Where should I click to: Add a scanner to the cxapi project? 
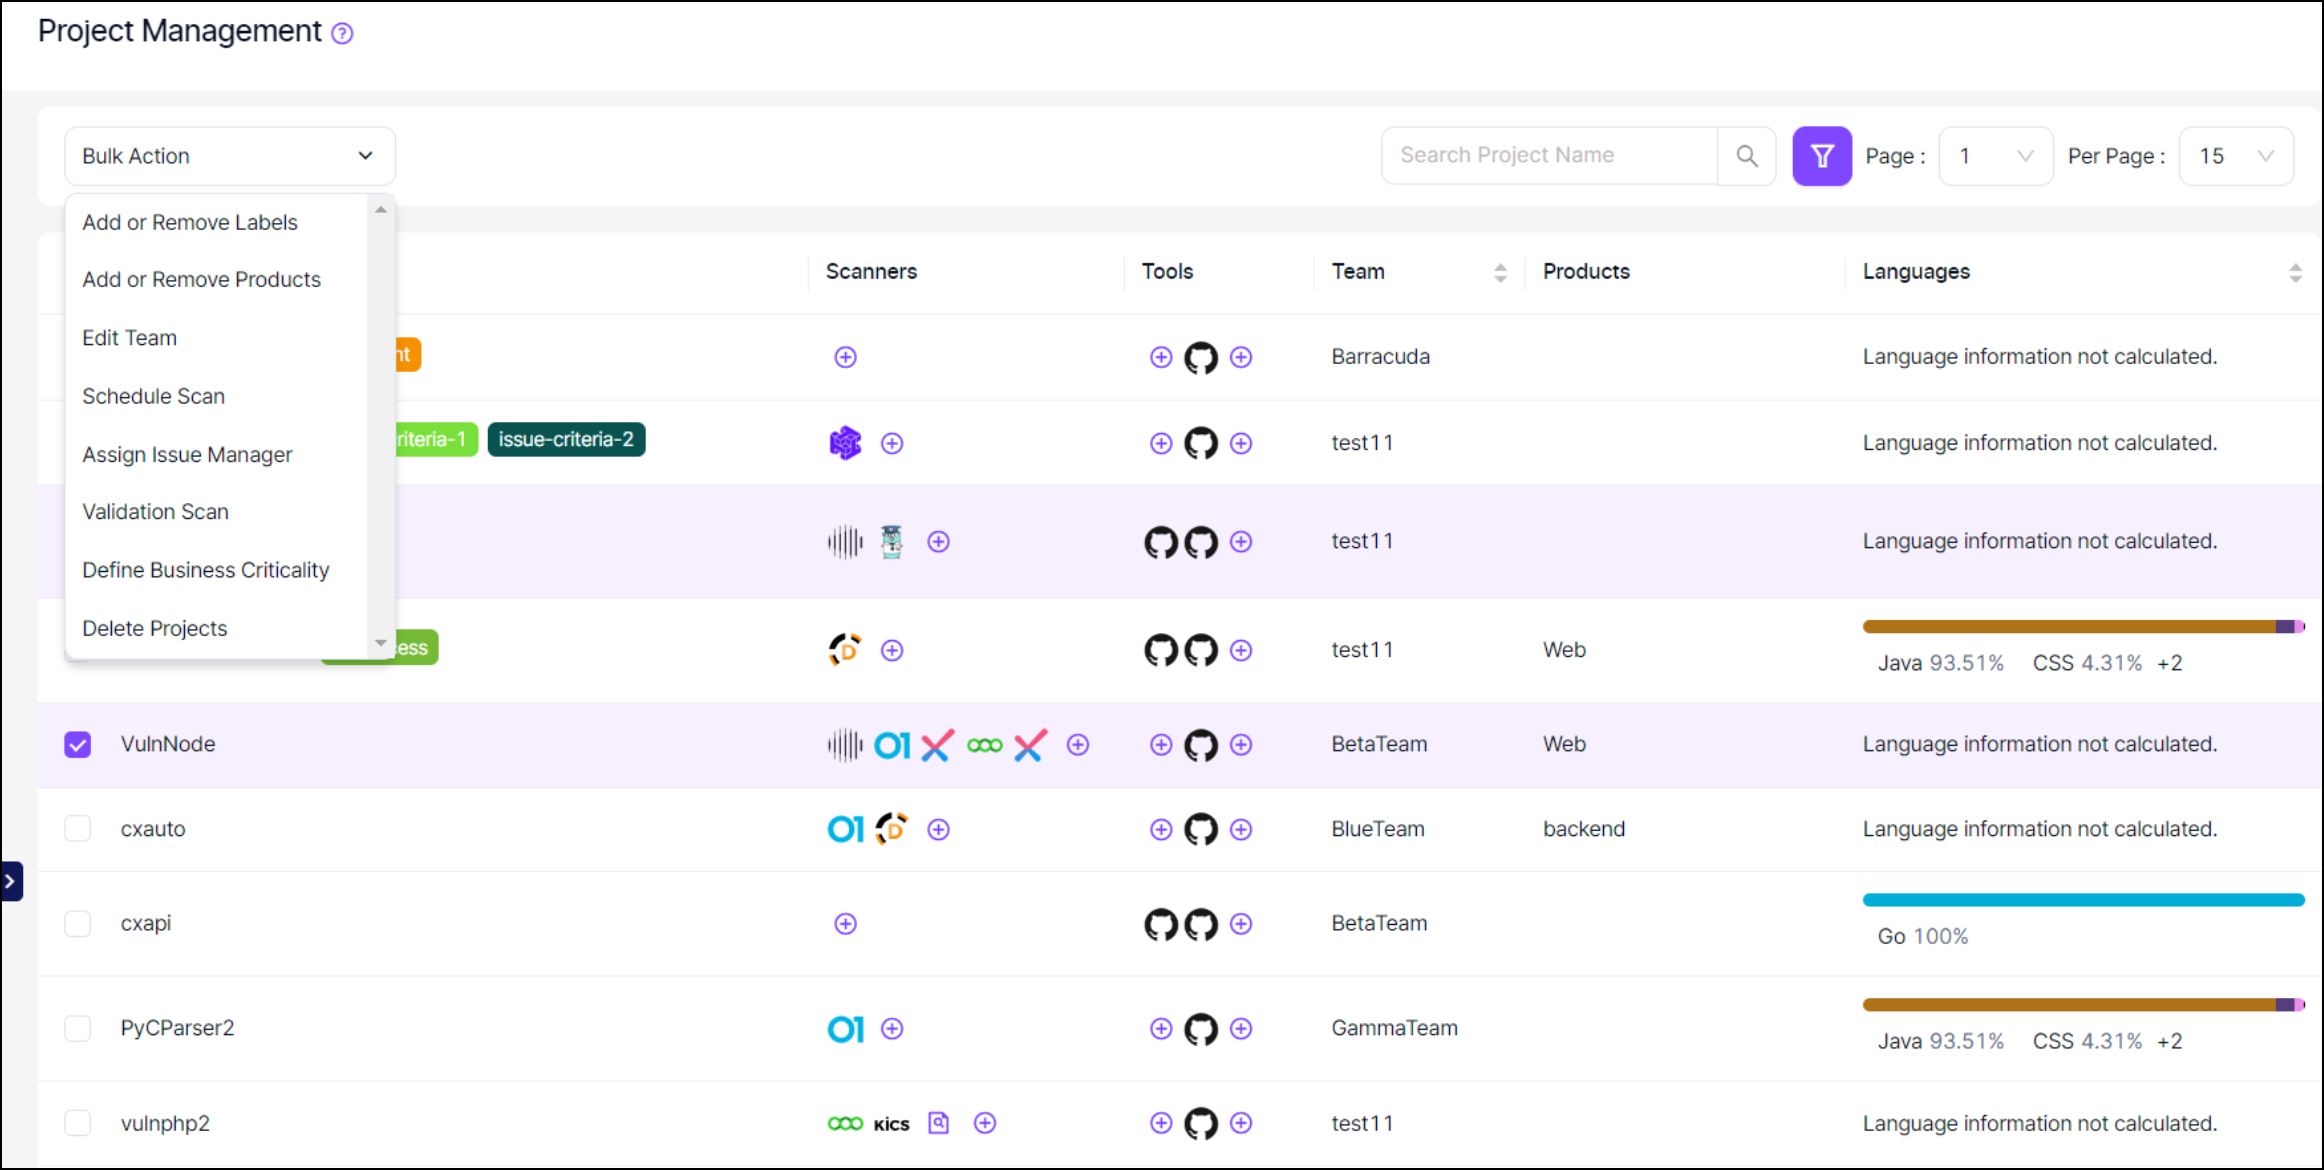[845, 924]
